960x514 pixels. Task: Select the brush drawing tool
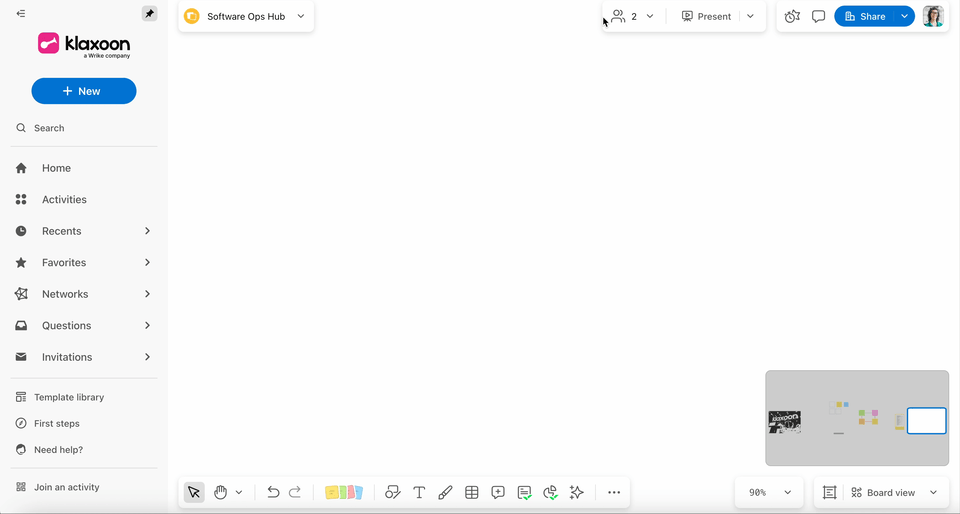(x=445, y=493)
